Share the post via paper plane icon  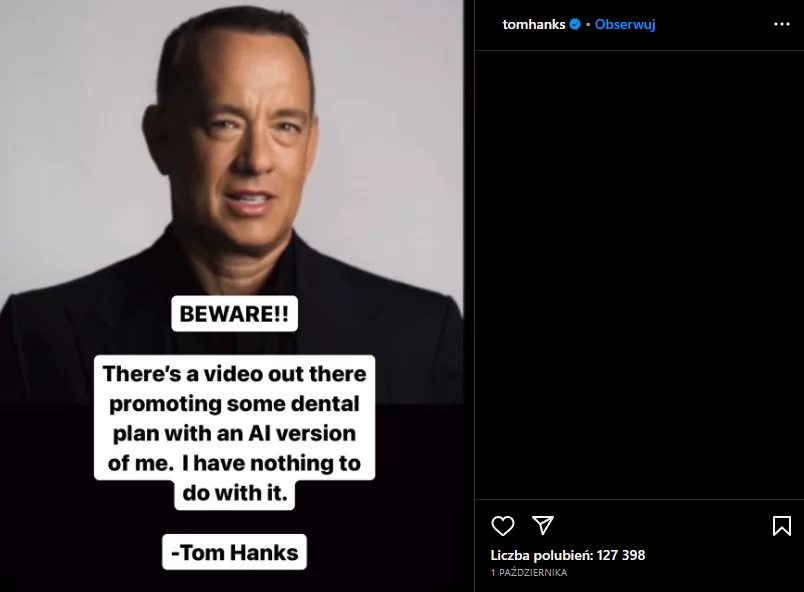[542, 525]
